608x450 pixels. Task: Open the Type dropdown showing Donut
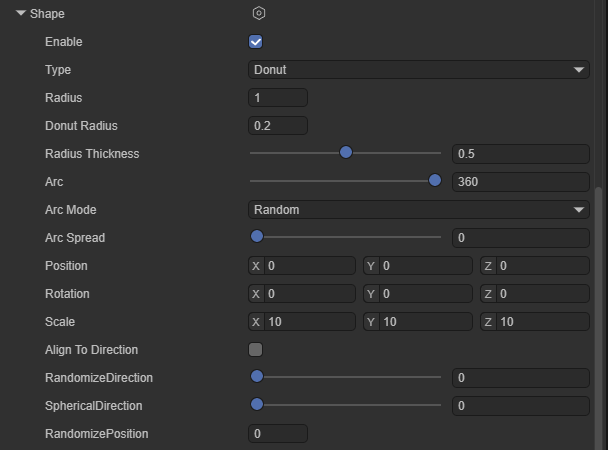tap(418, 70)
